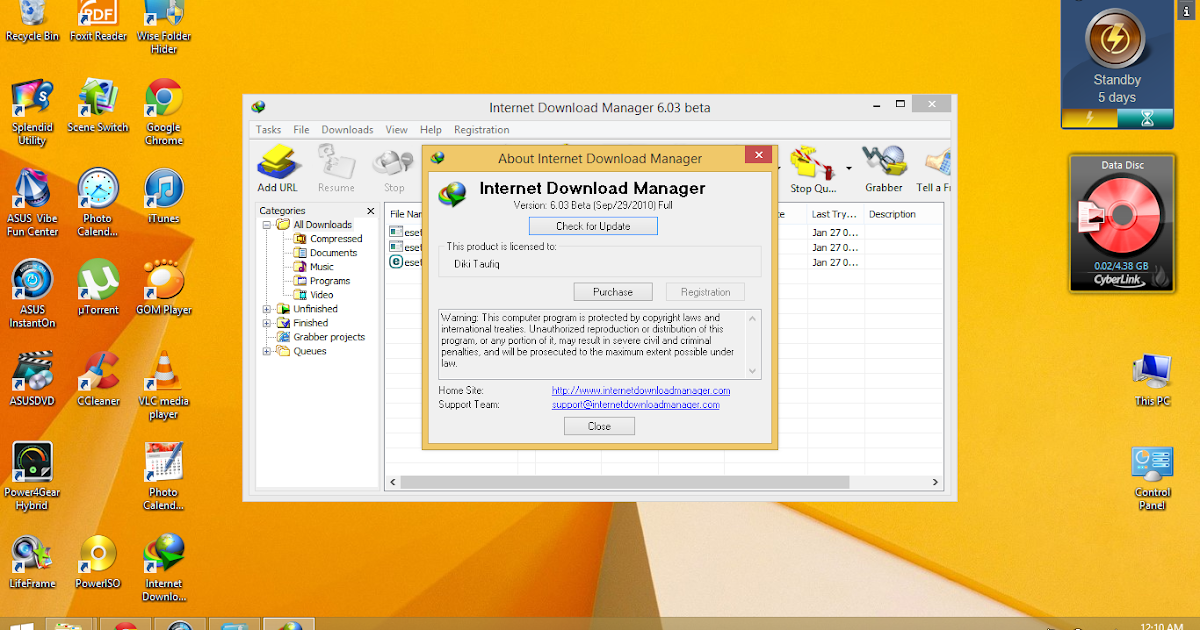The width and height of the screenshot is (1200, 630).
Task: Open the LifeFrame shortcut
Action: tap(32, 561)
